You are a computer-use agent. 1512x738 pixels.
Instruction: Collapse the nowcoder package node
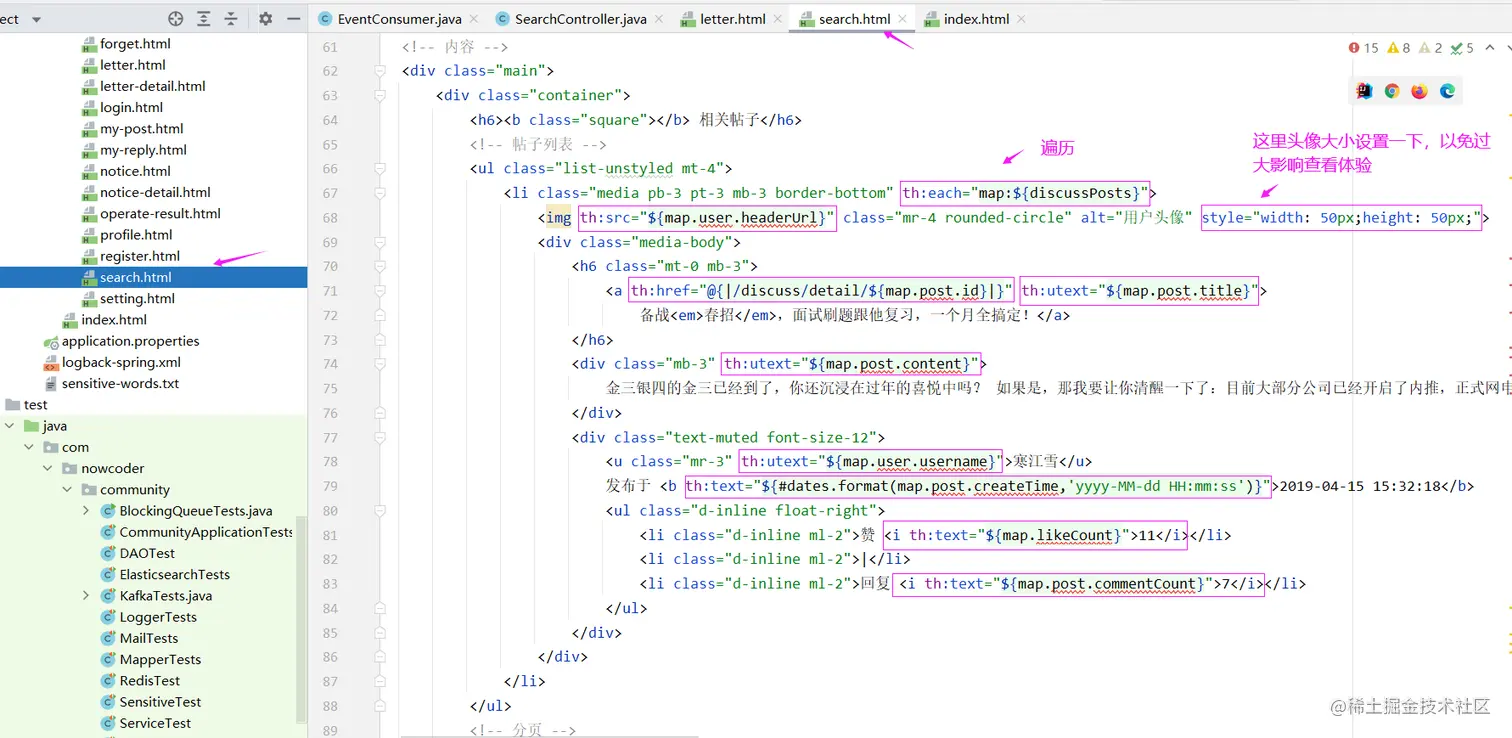(49, 468)
